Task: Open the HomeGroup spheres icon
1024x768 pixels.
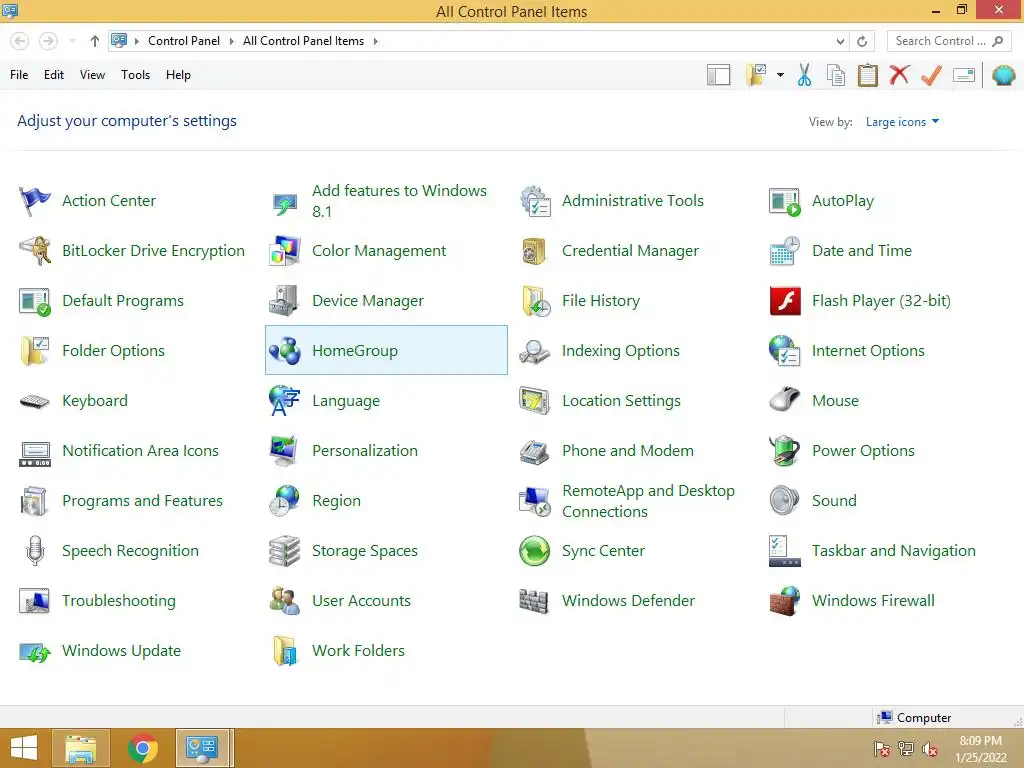Action: click(285, 351)
